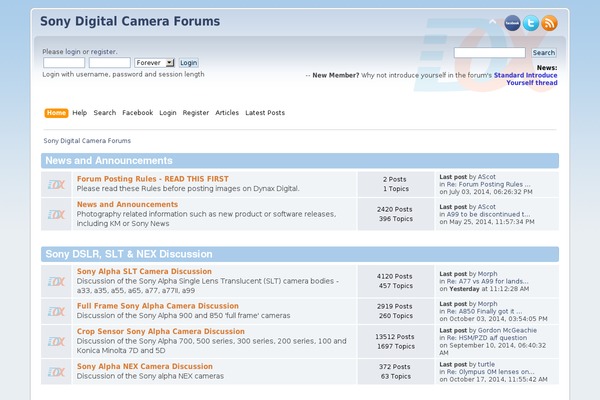
Task: Click the 2919 Posts count
Action: click(395, 307)
